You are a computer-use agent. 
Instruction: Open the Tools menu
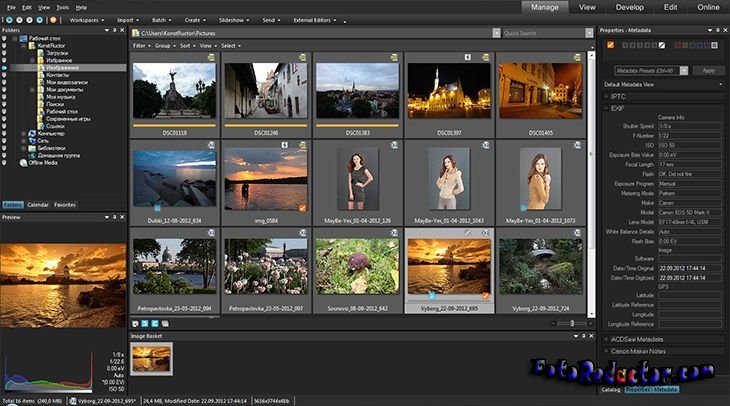pyautogui.click(x=63, y=7)
